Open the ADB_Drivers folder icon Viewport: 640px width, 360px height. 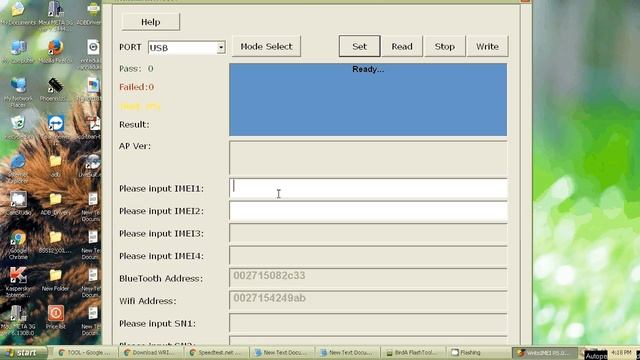tap(56, 203)
